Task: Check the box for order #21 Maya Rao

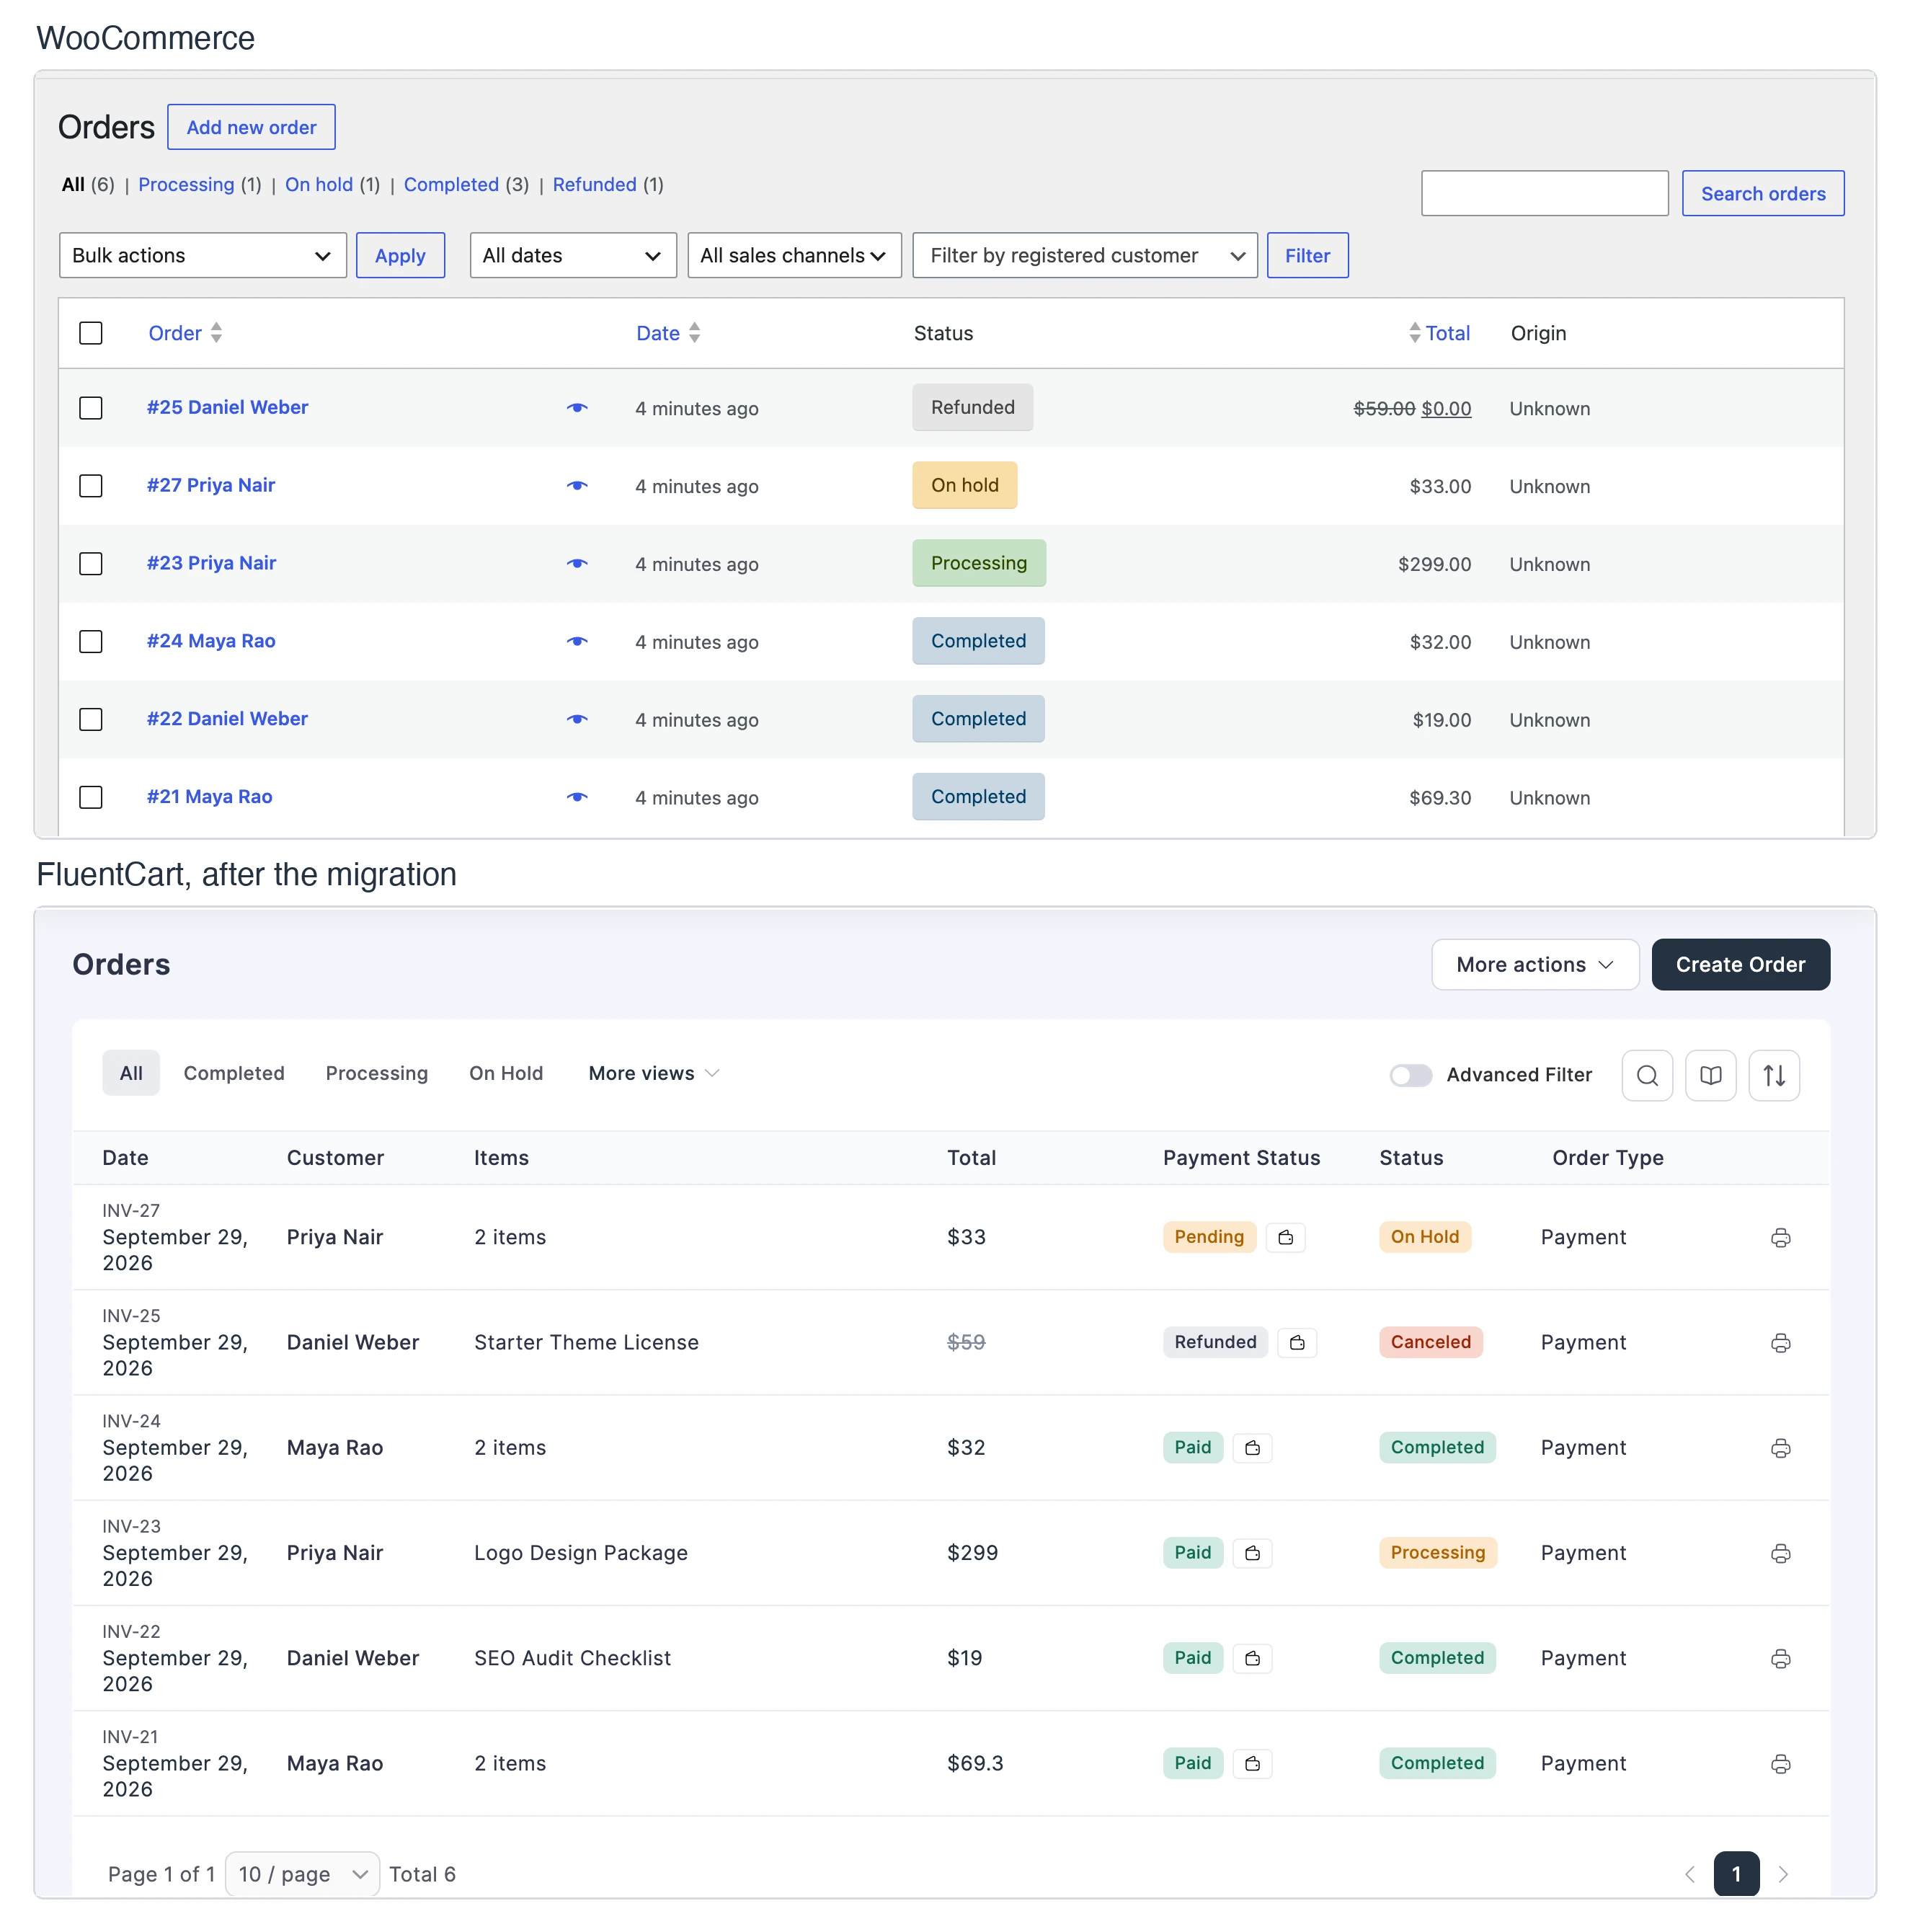Action: pos(91,798)
